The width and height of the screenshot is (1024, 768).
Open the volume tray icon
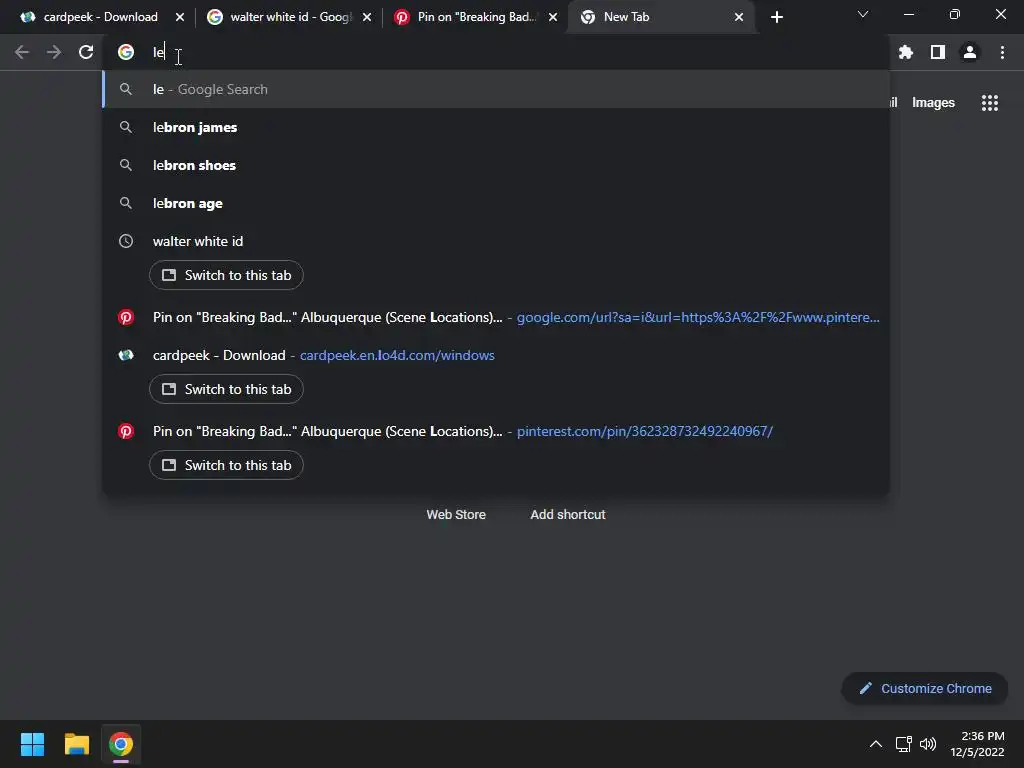[927, 744]
